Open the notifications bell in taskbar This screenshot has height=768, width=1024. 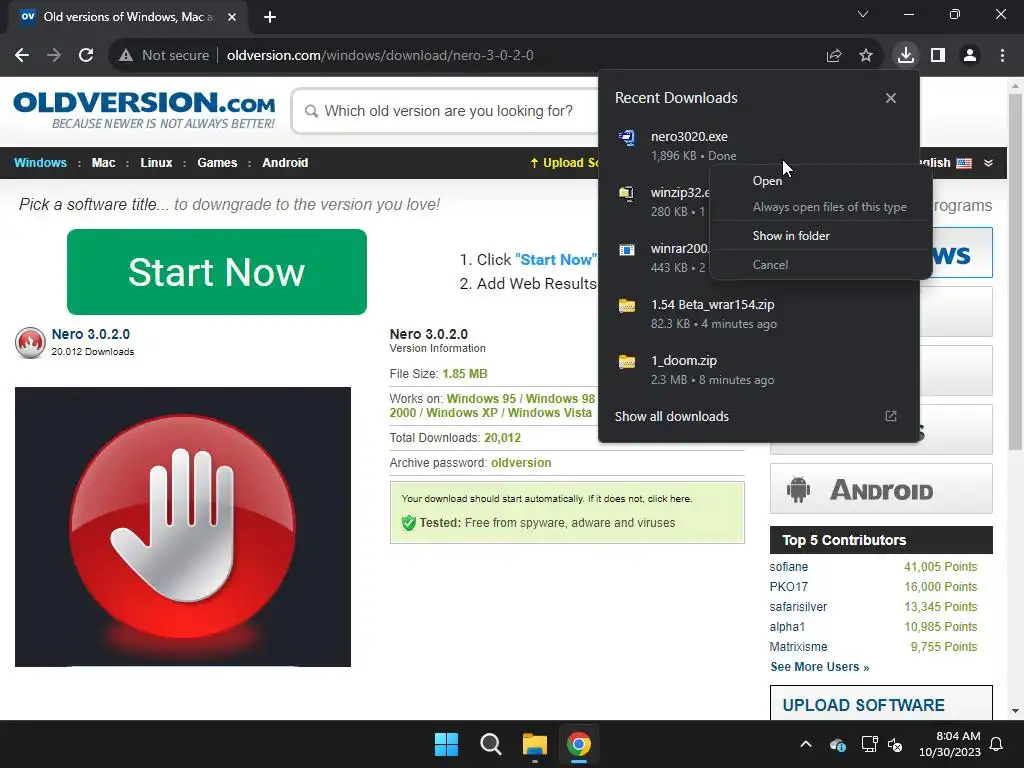[997, 744]
